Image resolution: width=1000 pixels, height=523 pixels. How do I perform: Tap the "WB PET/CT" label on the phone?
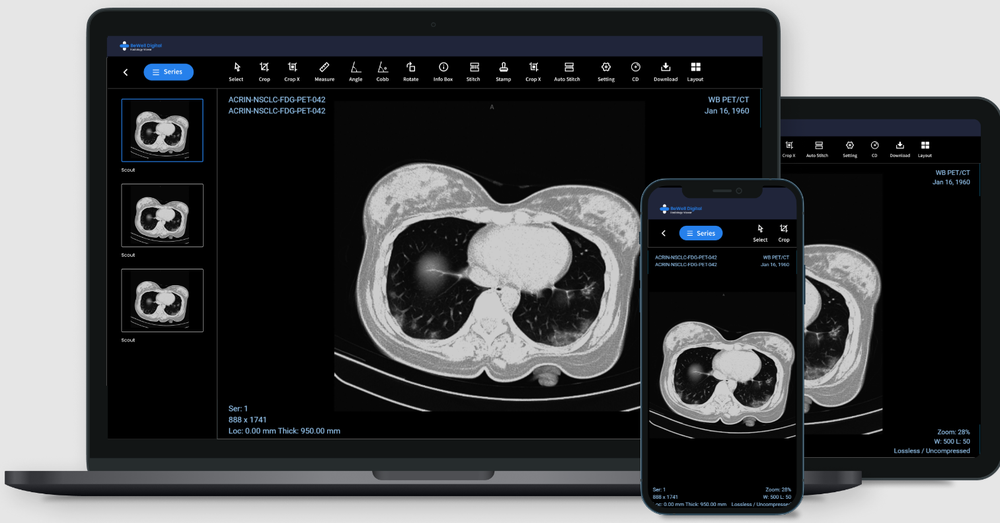pyautogui.click(x=776, y=258)
